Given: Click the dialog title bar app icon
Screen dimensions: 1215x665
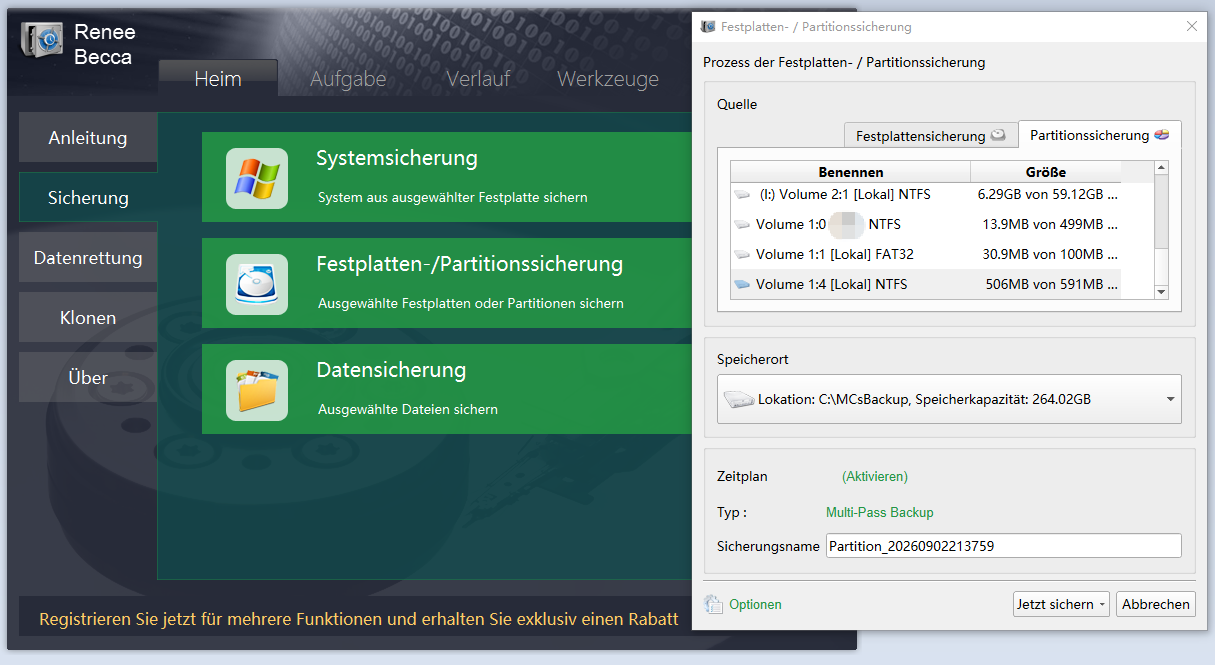Looking at the screenshot, I should pyautogui.click(x=709, y=27).
